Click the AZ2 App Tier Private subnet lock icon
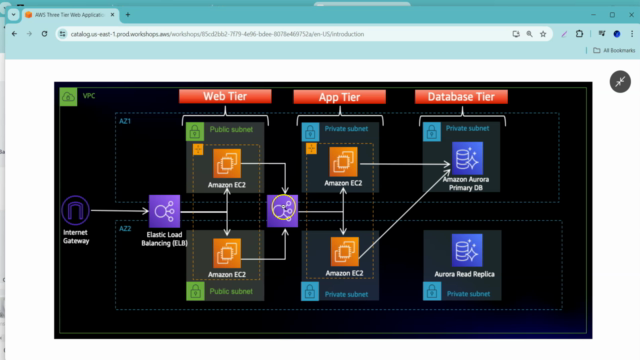 pyautogui.click(x=310, y=291)
